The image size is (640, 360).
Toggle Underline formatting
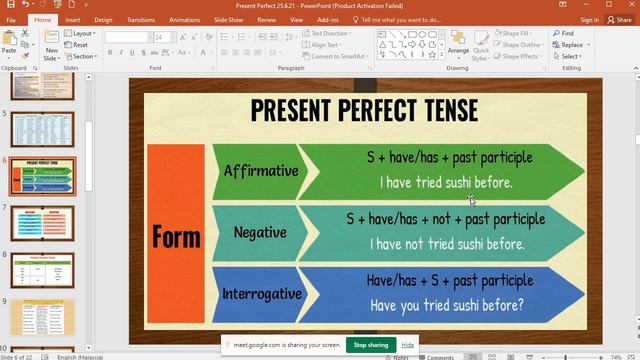(x=132, y=52)
